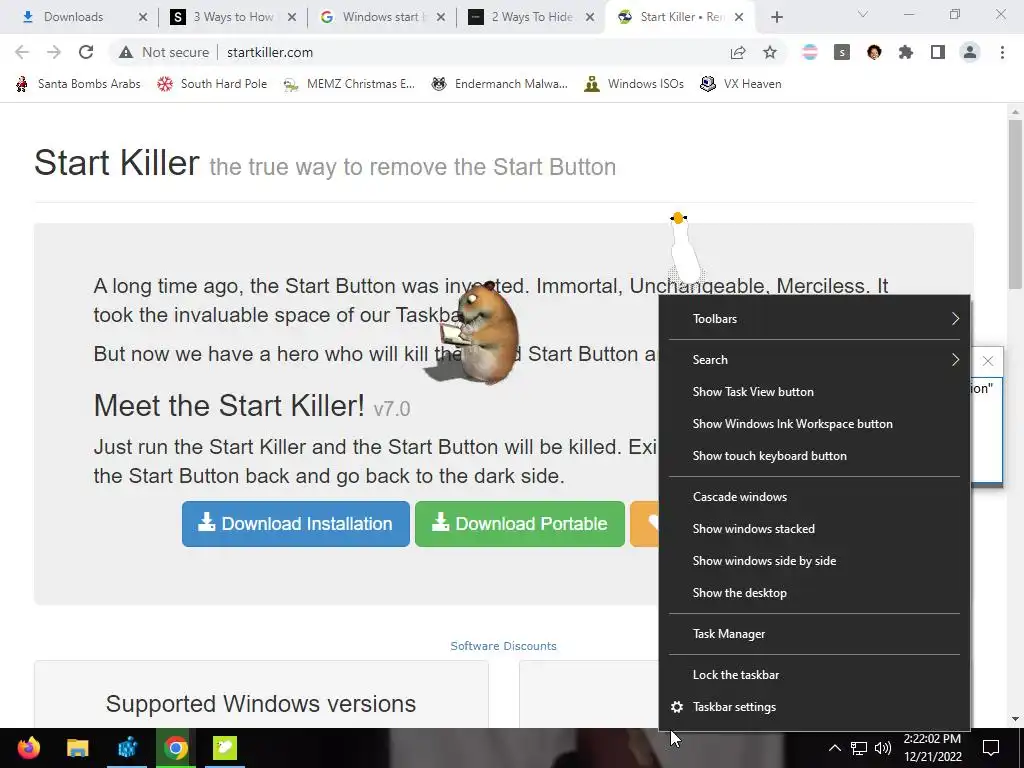1024x768 pixels.
Task: Open Taskbar settings
Action: coord(814,707)
